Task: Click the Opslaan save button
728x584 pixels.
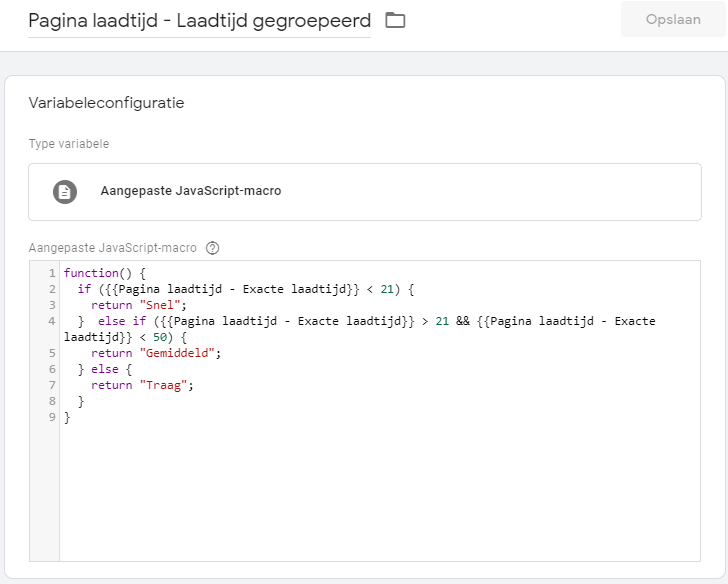Action: tap(673, 19)
